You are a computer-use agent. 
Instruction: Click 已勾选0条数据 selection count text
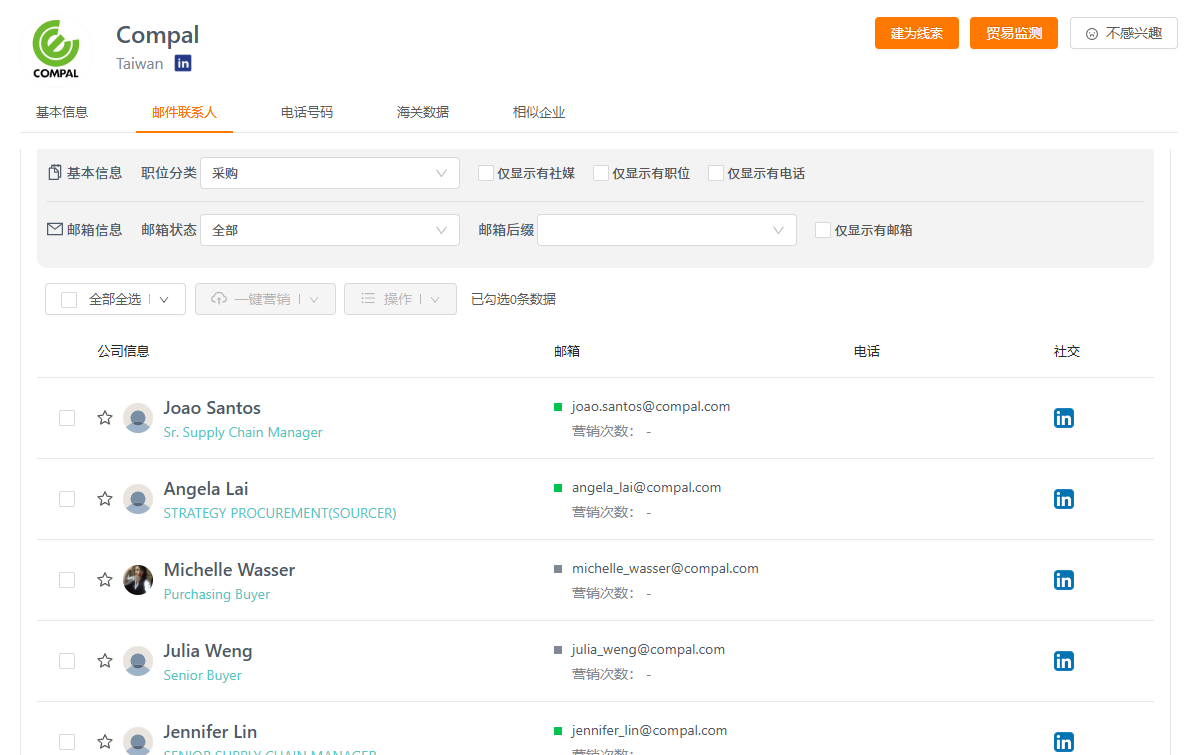point(513,300)
